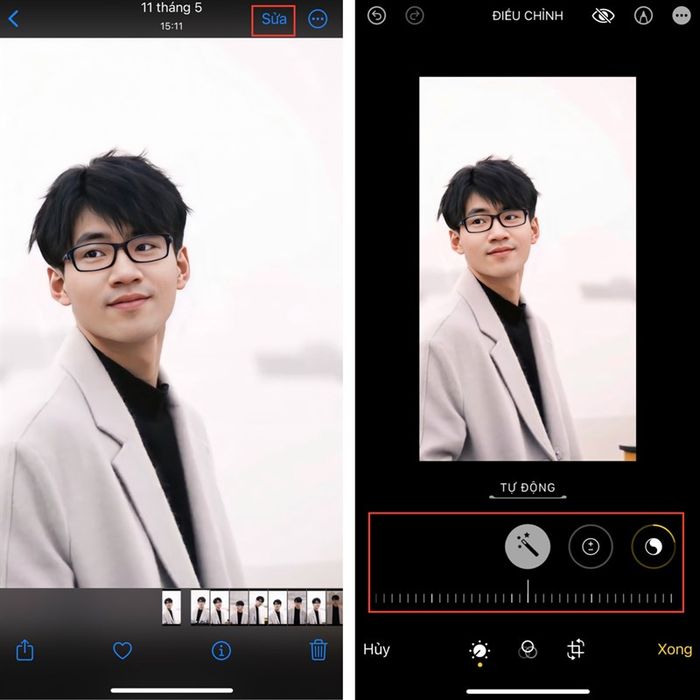700x700 pixels.
Task: Open photo info with the i icon
Action: 221,650
